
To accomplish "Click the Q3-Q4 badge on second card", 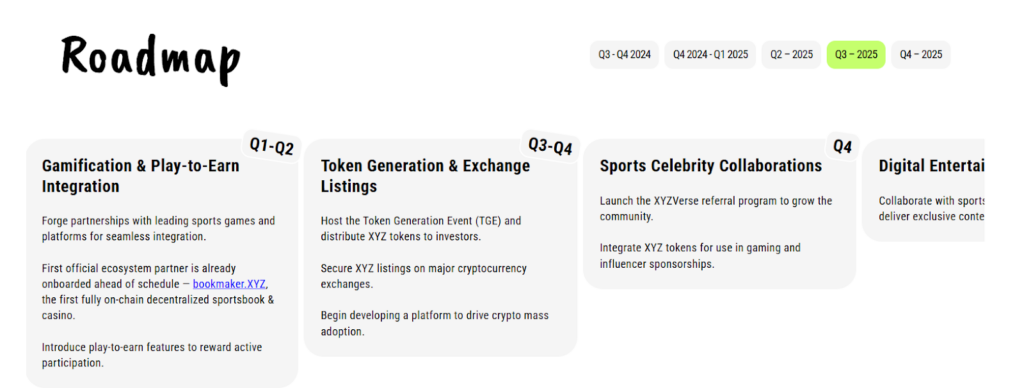I will pyautogui.click(x=551, y=145).
